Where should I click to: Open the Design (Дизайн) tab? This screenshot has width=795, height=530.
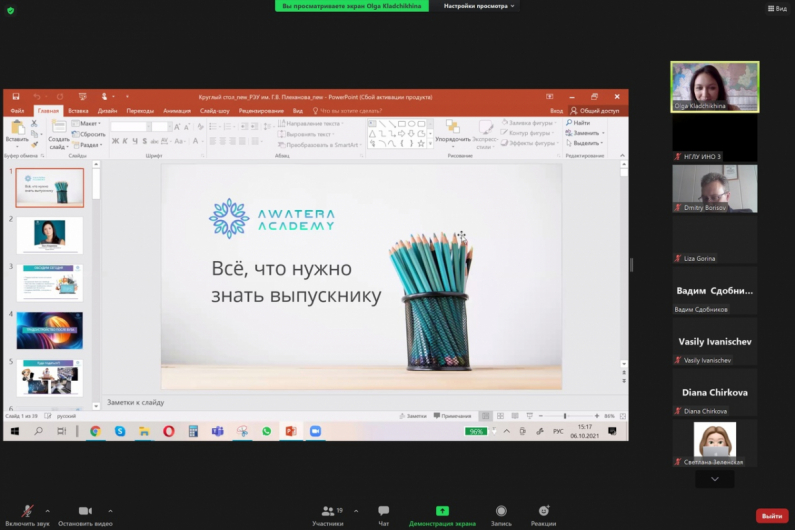107,111
